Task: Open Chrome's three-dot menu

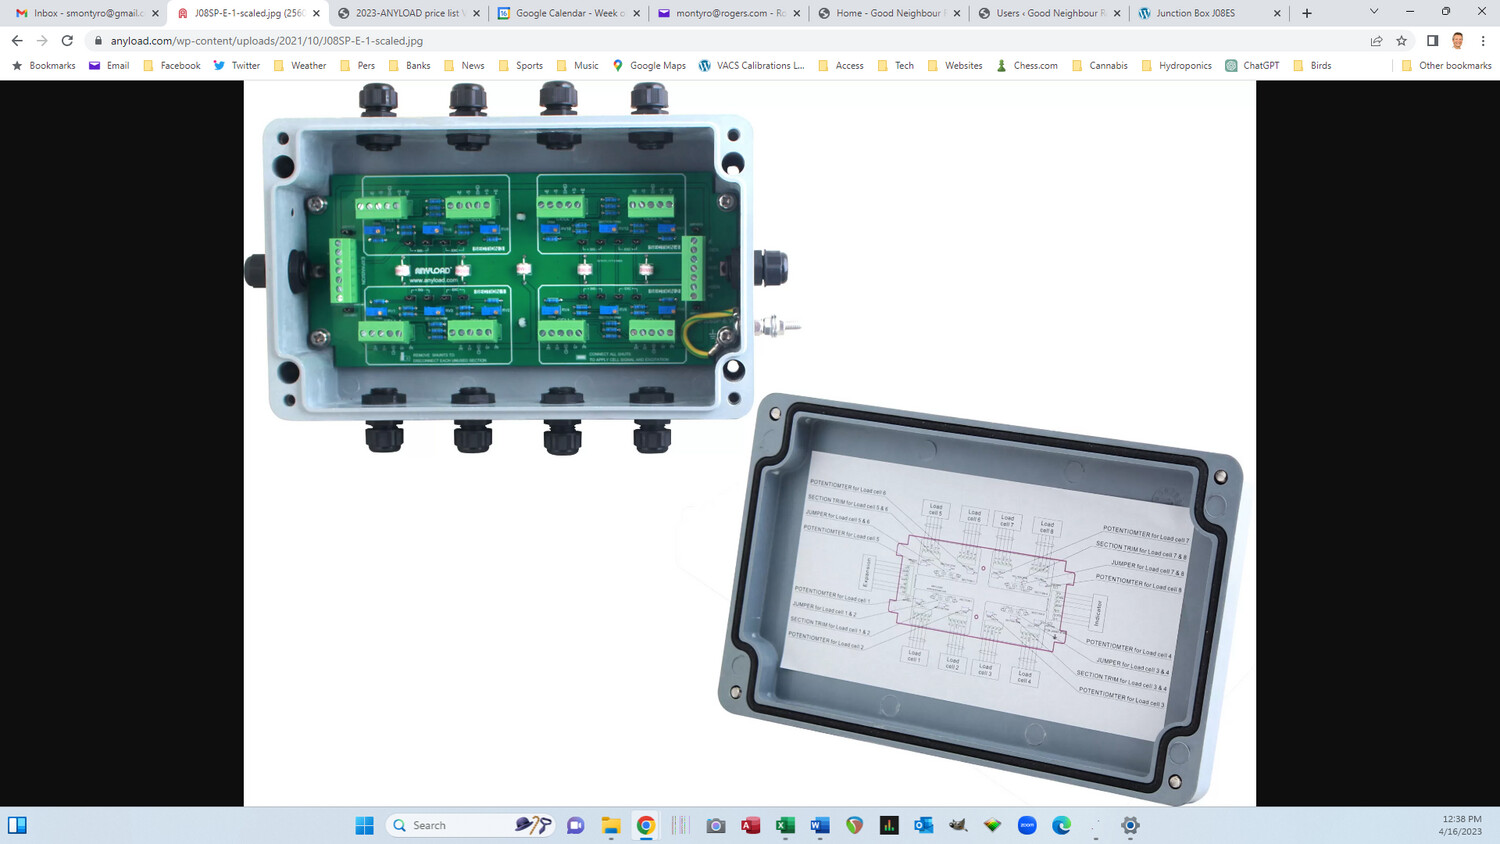Action: click(1484, 42)
